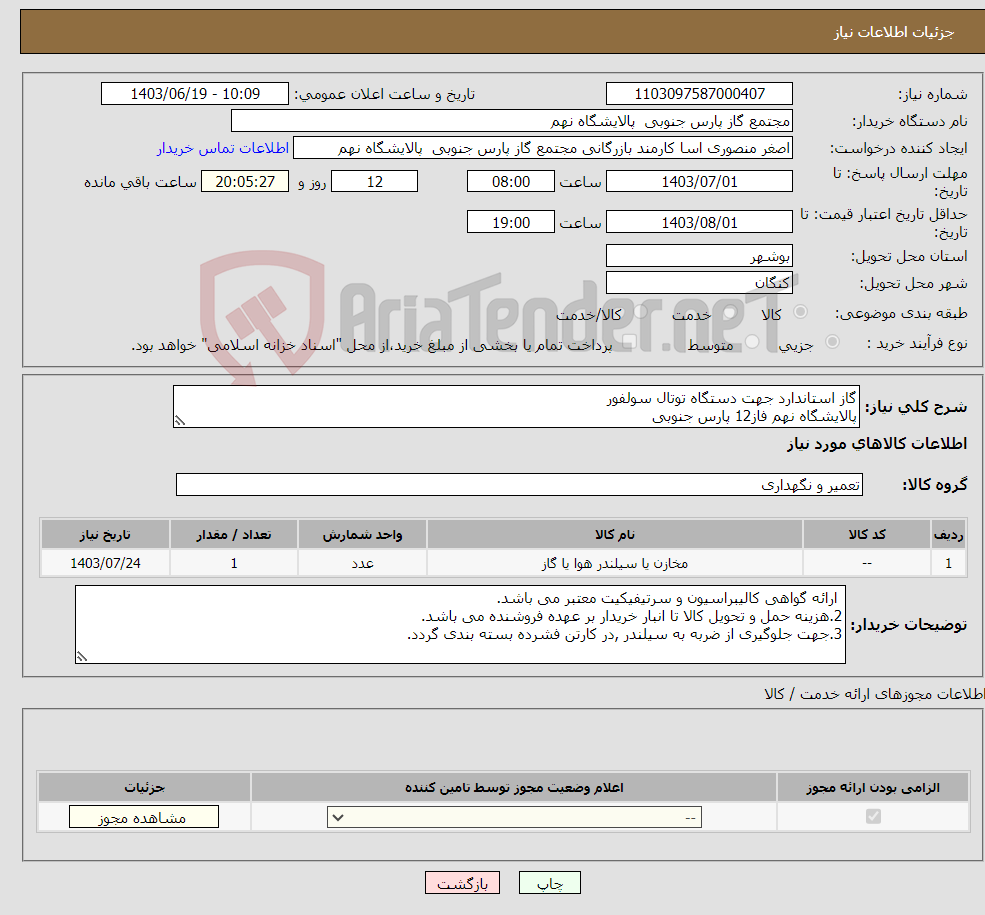Select the متوسط purchase type radio
The image size is (985, 915).
pyautogui.click(x=752, y=342)
